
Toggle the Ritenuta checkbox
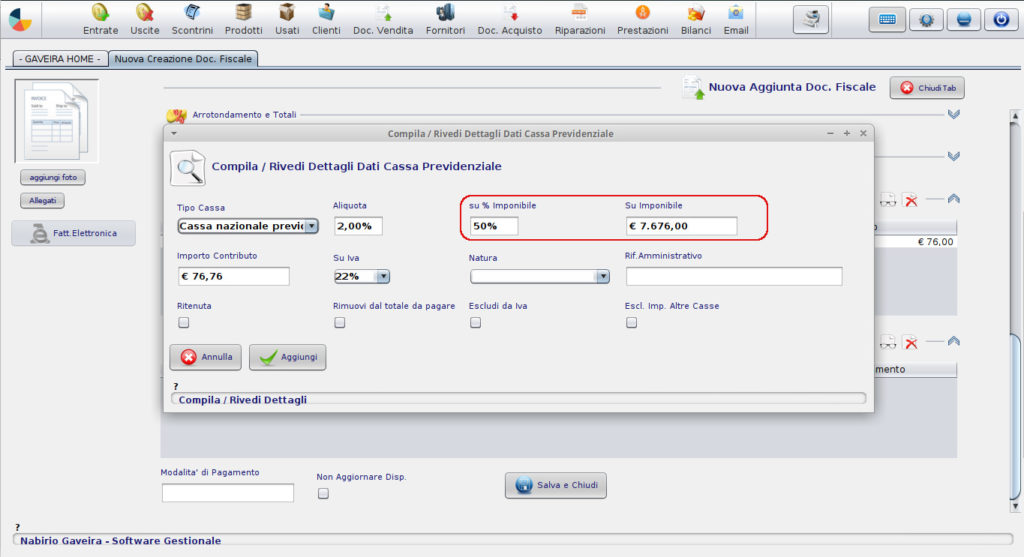(x=184, y=323)
